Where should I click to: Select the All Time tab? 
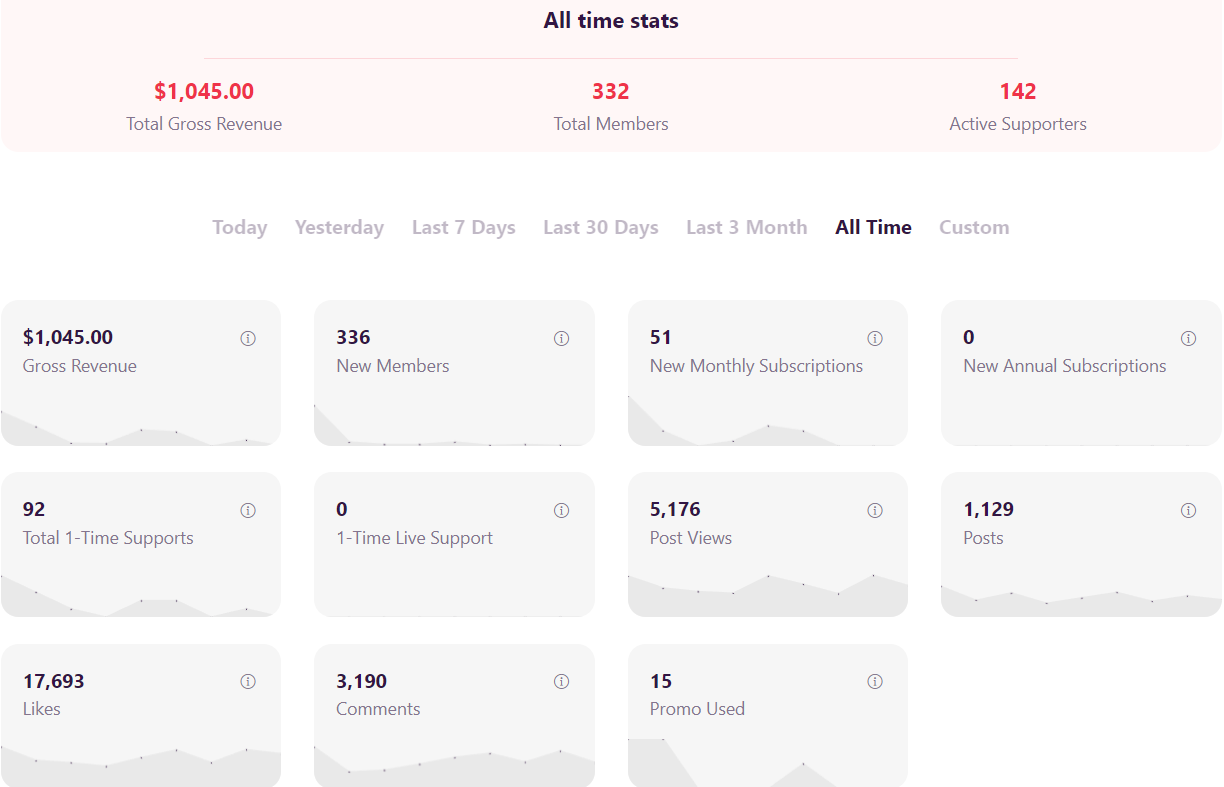tap(874, 228)
